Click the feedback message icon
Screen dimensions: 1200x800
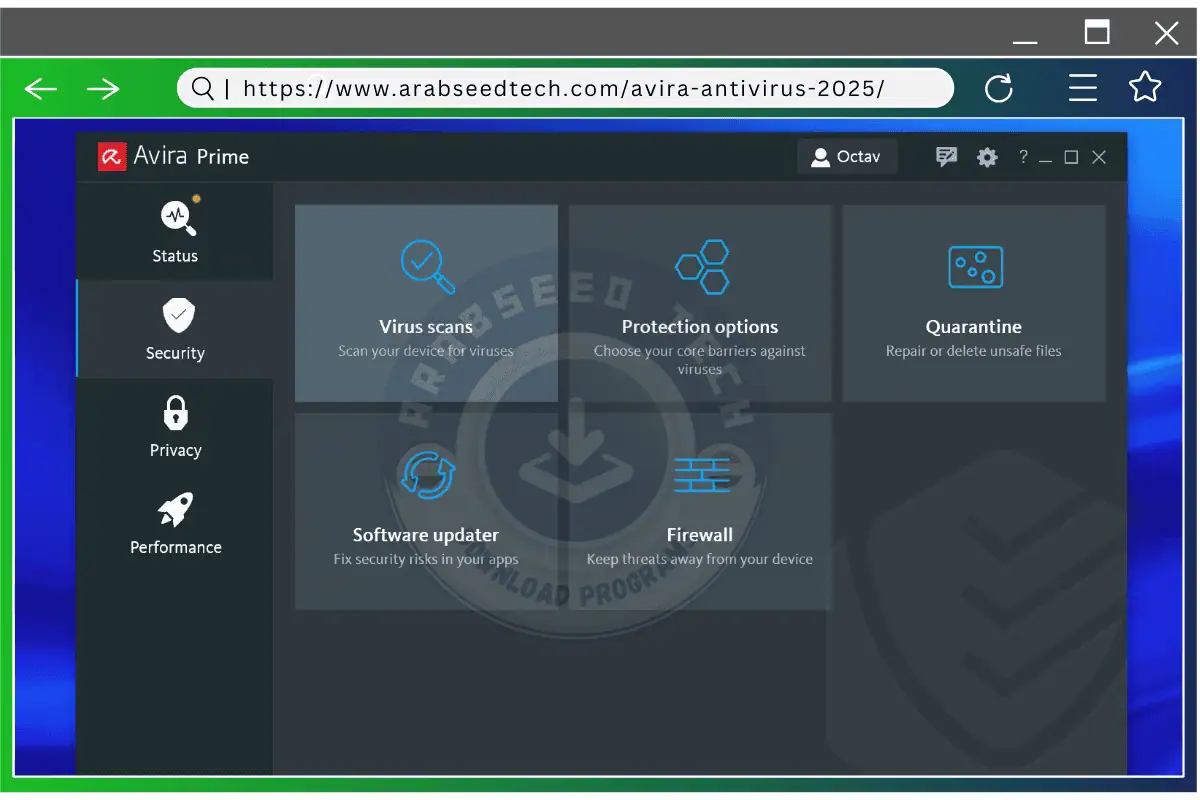(x=946, y=156)
